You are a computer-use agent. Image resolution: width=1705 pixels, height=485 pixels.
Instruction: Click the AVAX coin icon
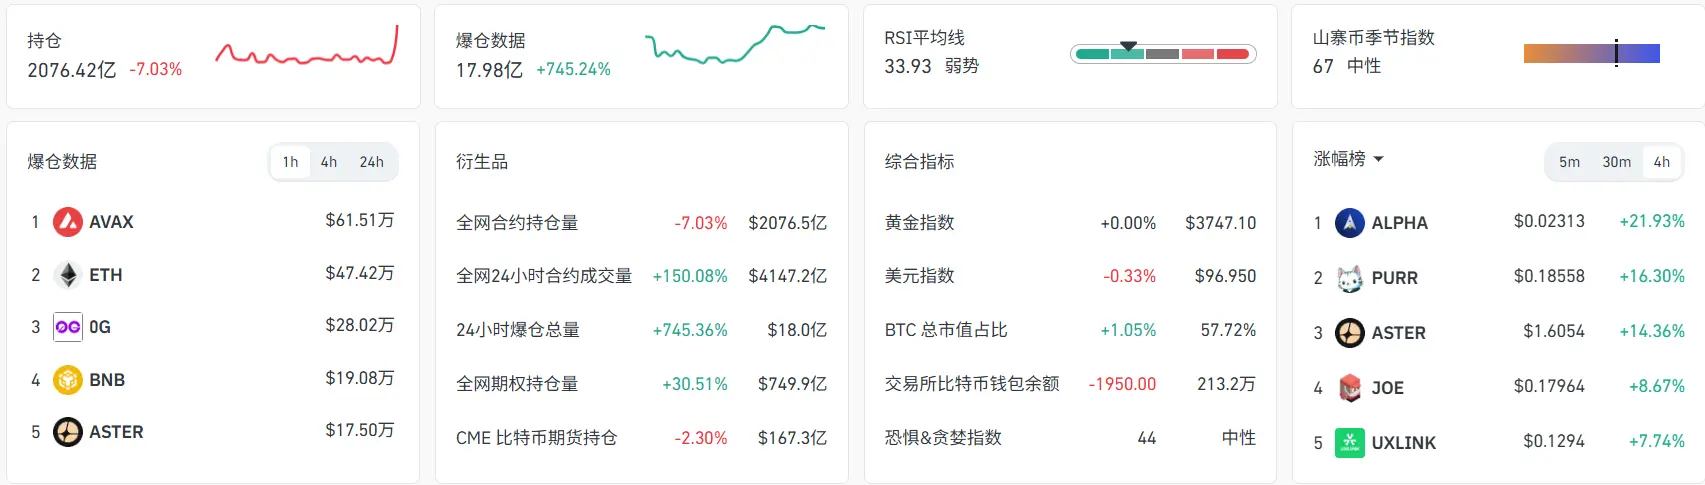(x=68, y=222)
